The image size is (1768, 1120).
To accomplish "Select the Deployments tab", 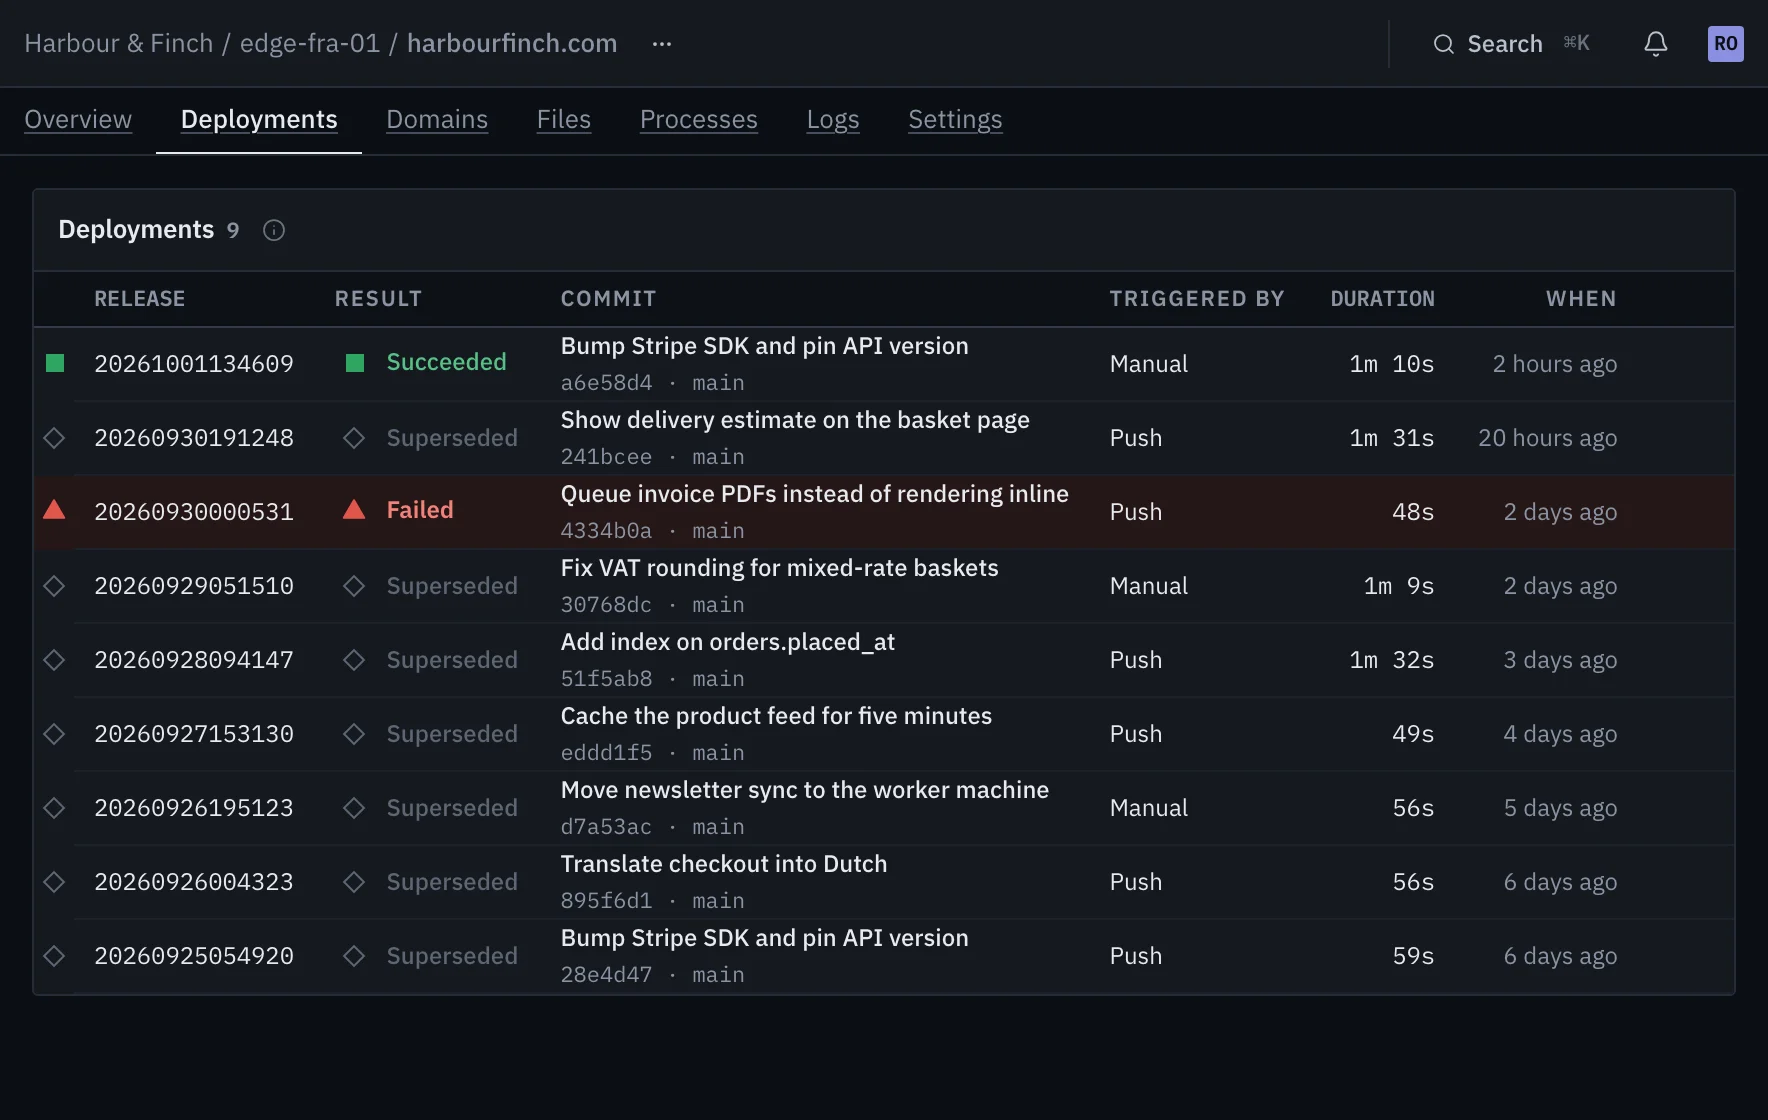I will (x=259, y=119).
